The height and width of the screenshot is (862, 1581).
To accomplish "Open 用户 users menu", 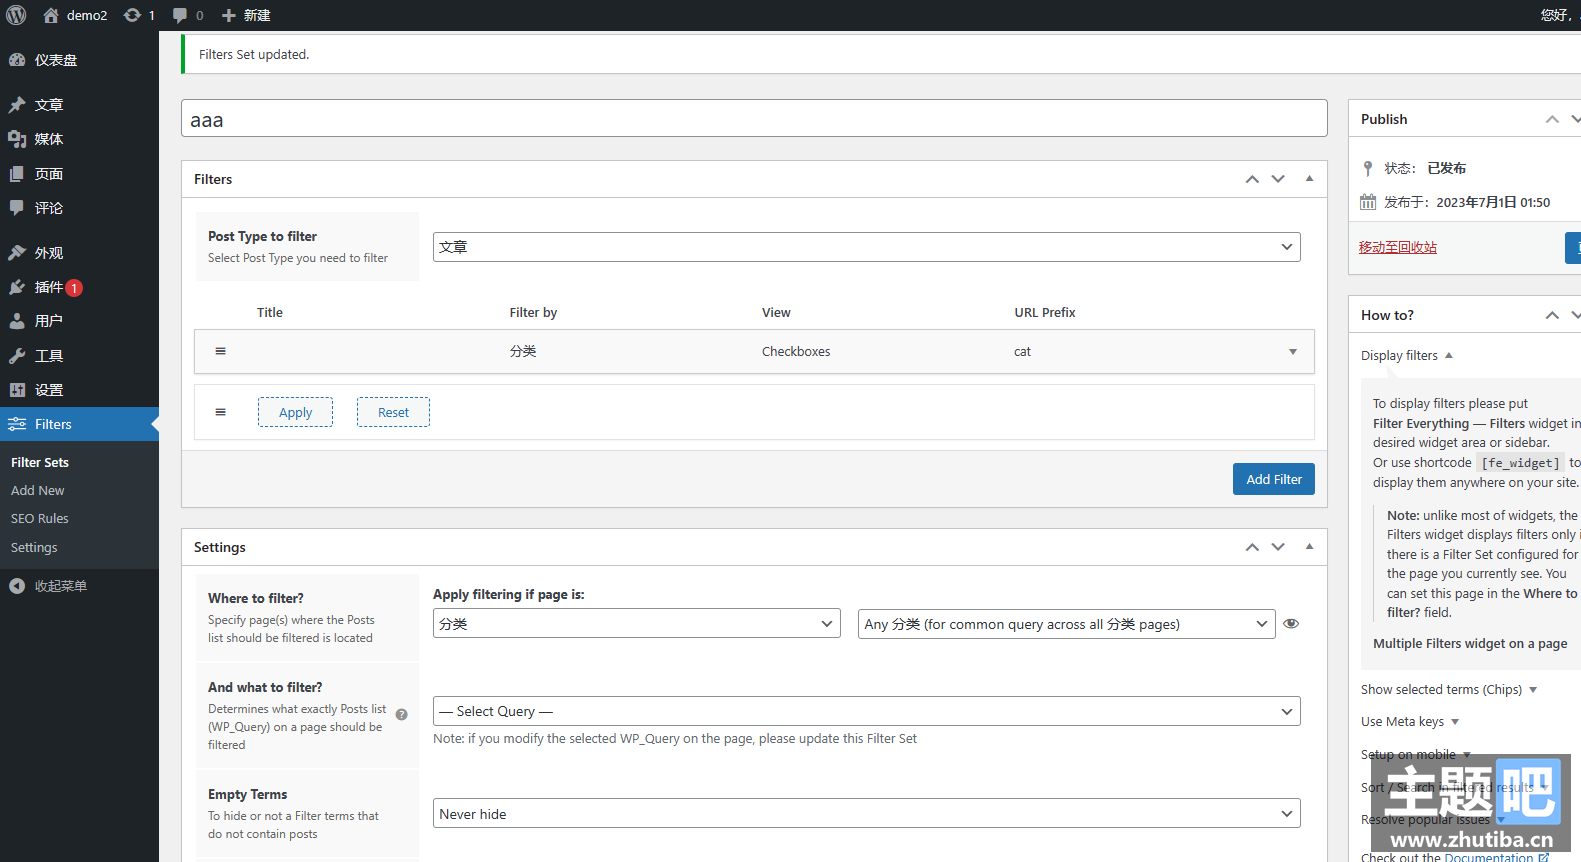I will [x=79, y=321].
